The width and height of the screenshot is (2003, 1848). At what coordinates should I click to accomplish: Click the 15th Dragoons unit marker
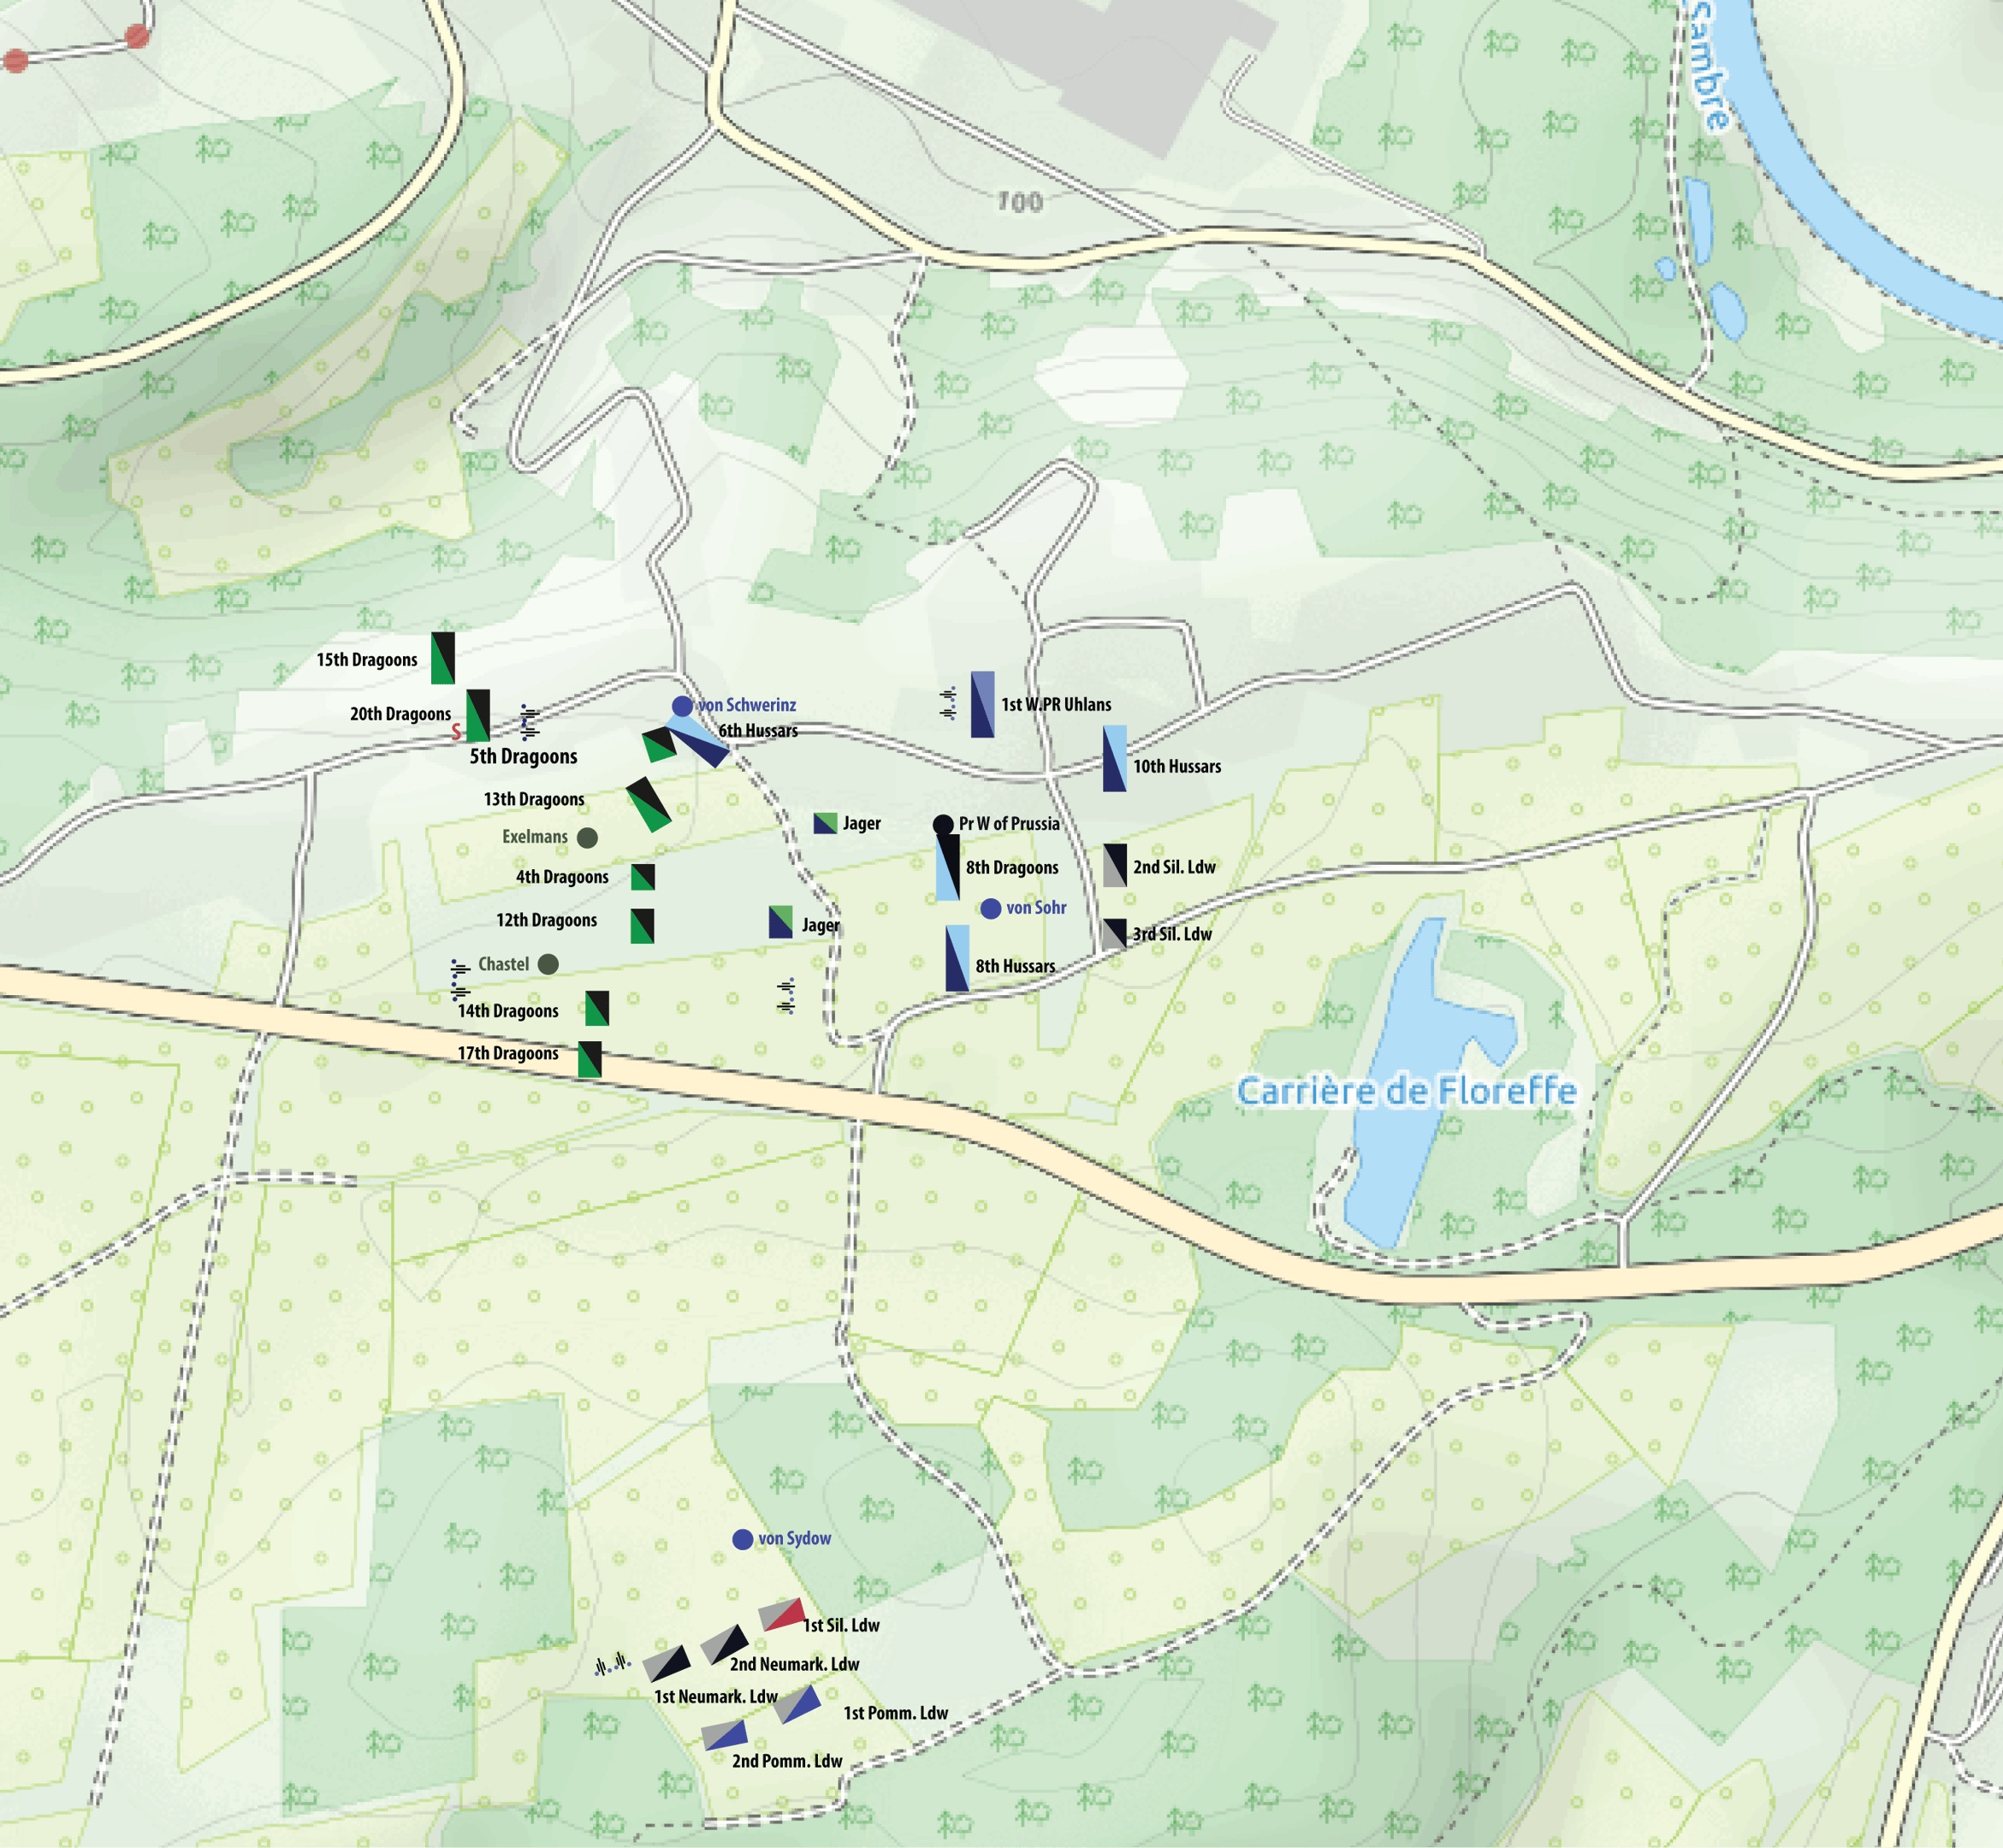click(443, 658)
